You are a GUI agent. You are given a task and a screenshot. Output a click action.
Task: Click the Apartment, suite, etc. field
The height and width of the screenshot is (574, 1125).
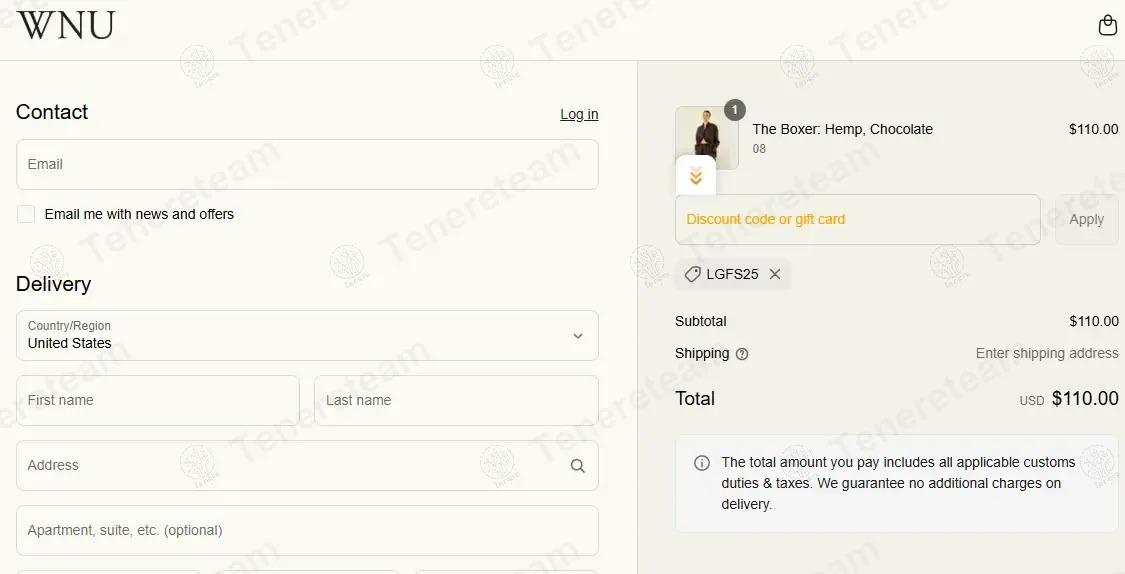307,530
